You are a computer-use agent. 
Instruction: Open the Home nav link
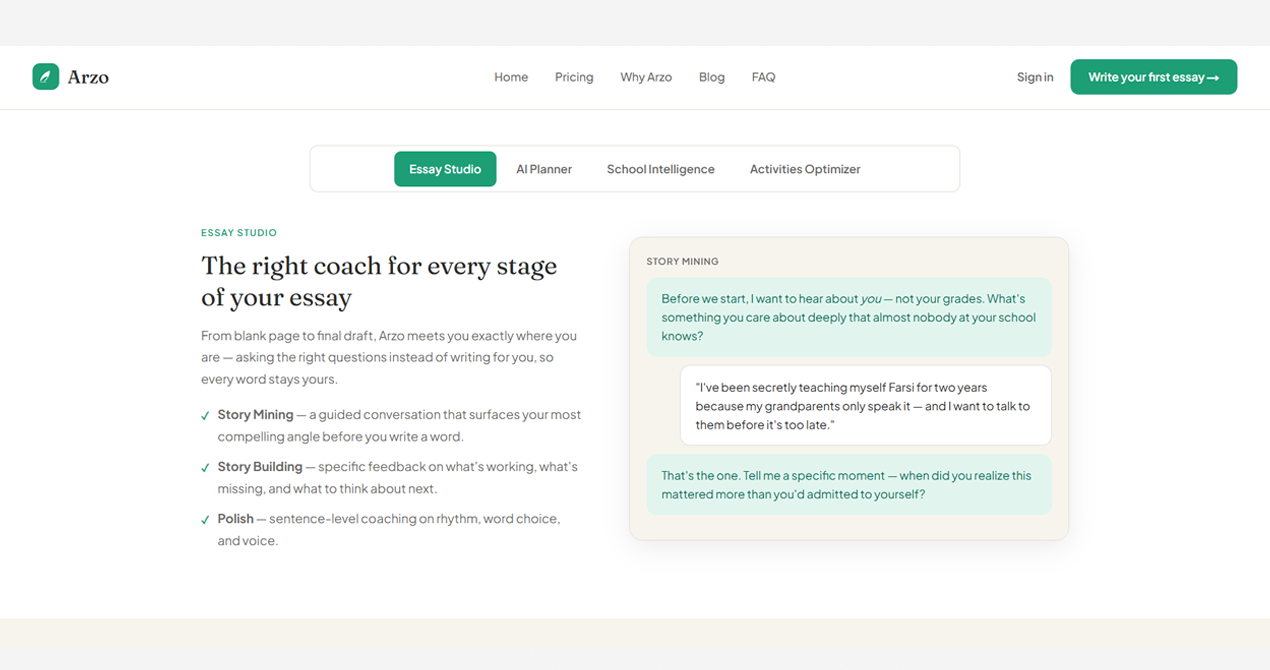pyautogui.click(x=511, y=77)
